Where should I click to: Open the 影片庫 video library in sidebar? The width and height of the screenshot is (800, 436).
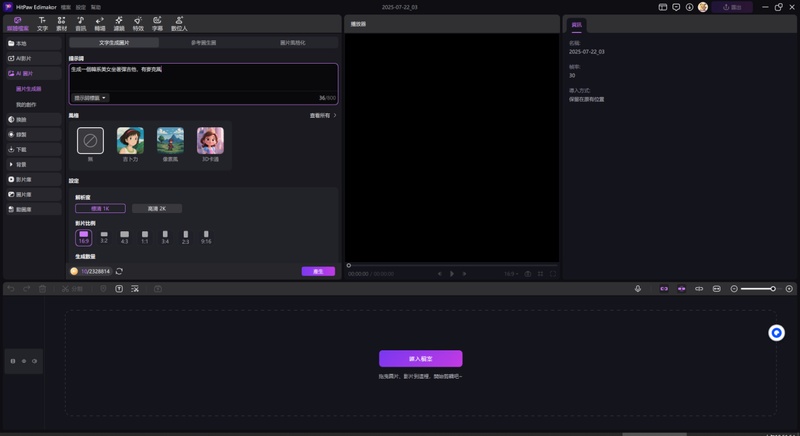point(33,179)
